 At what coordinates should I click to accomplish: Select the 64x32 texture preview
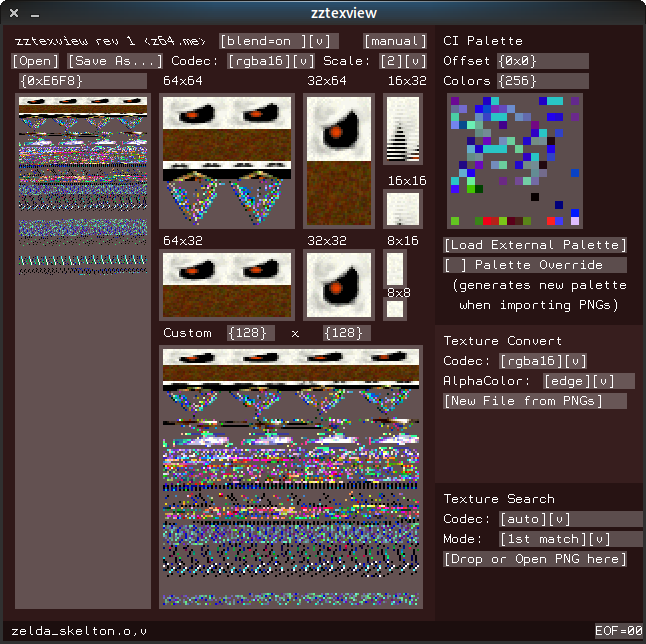tap(227, 285)
